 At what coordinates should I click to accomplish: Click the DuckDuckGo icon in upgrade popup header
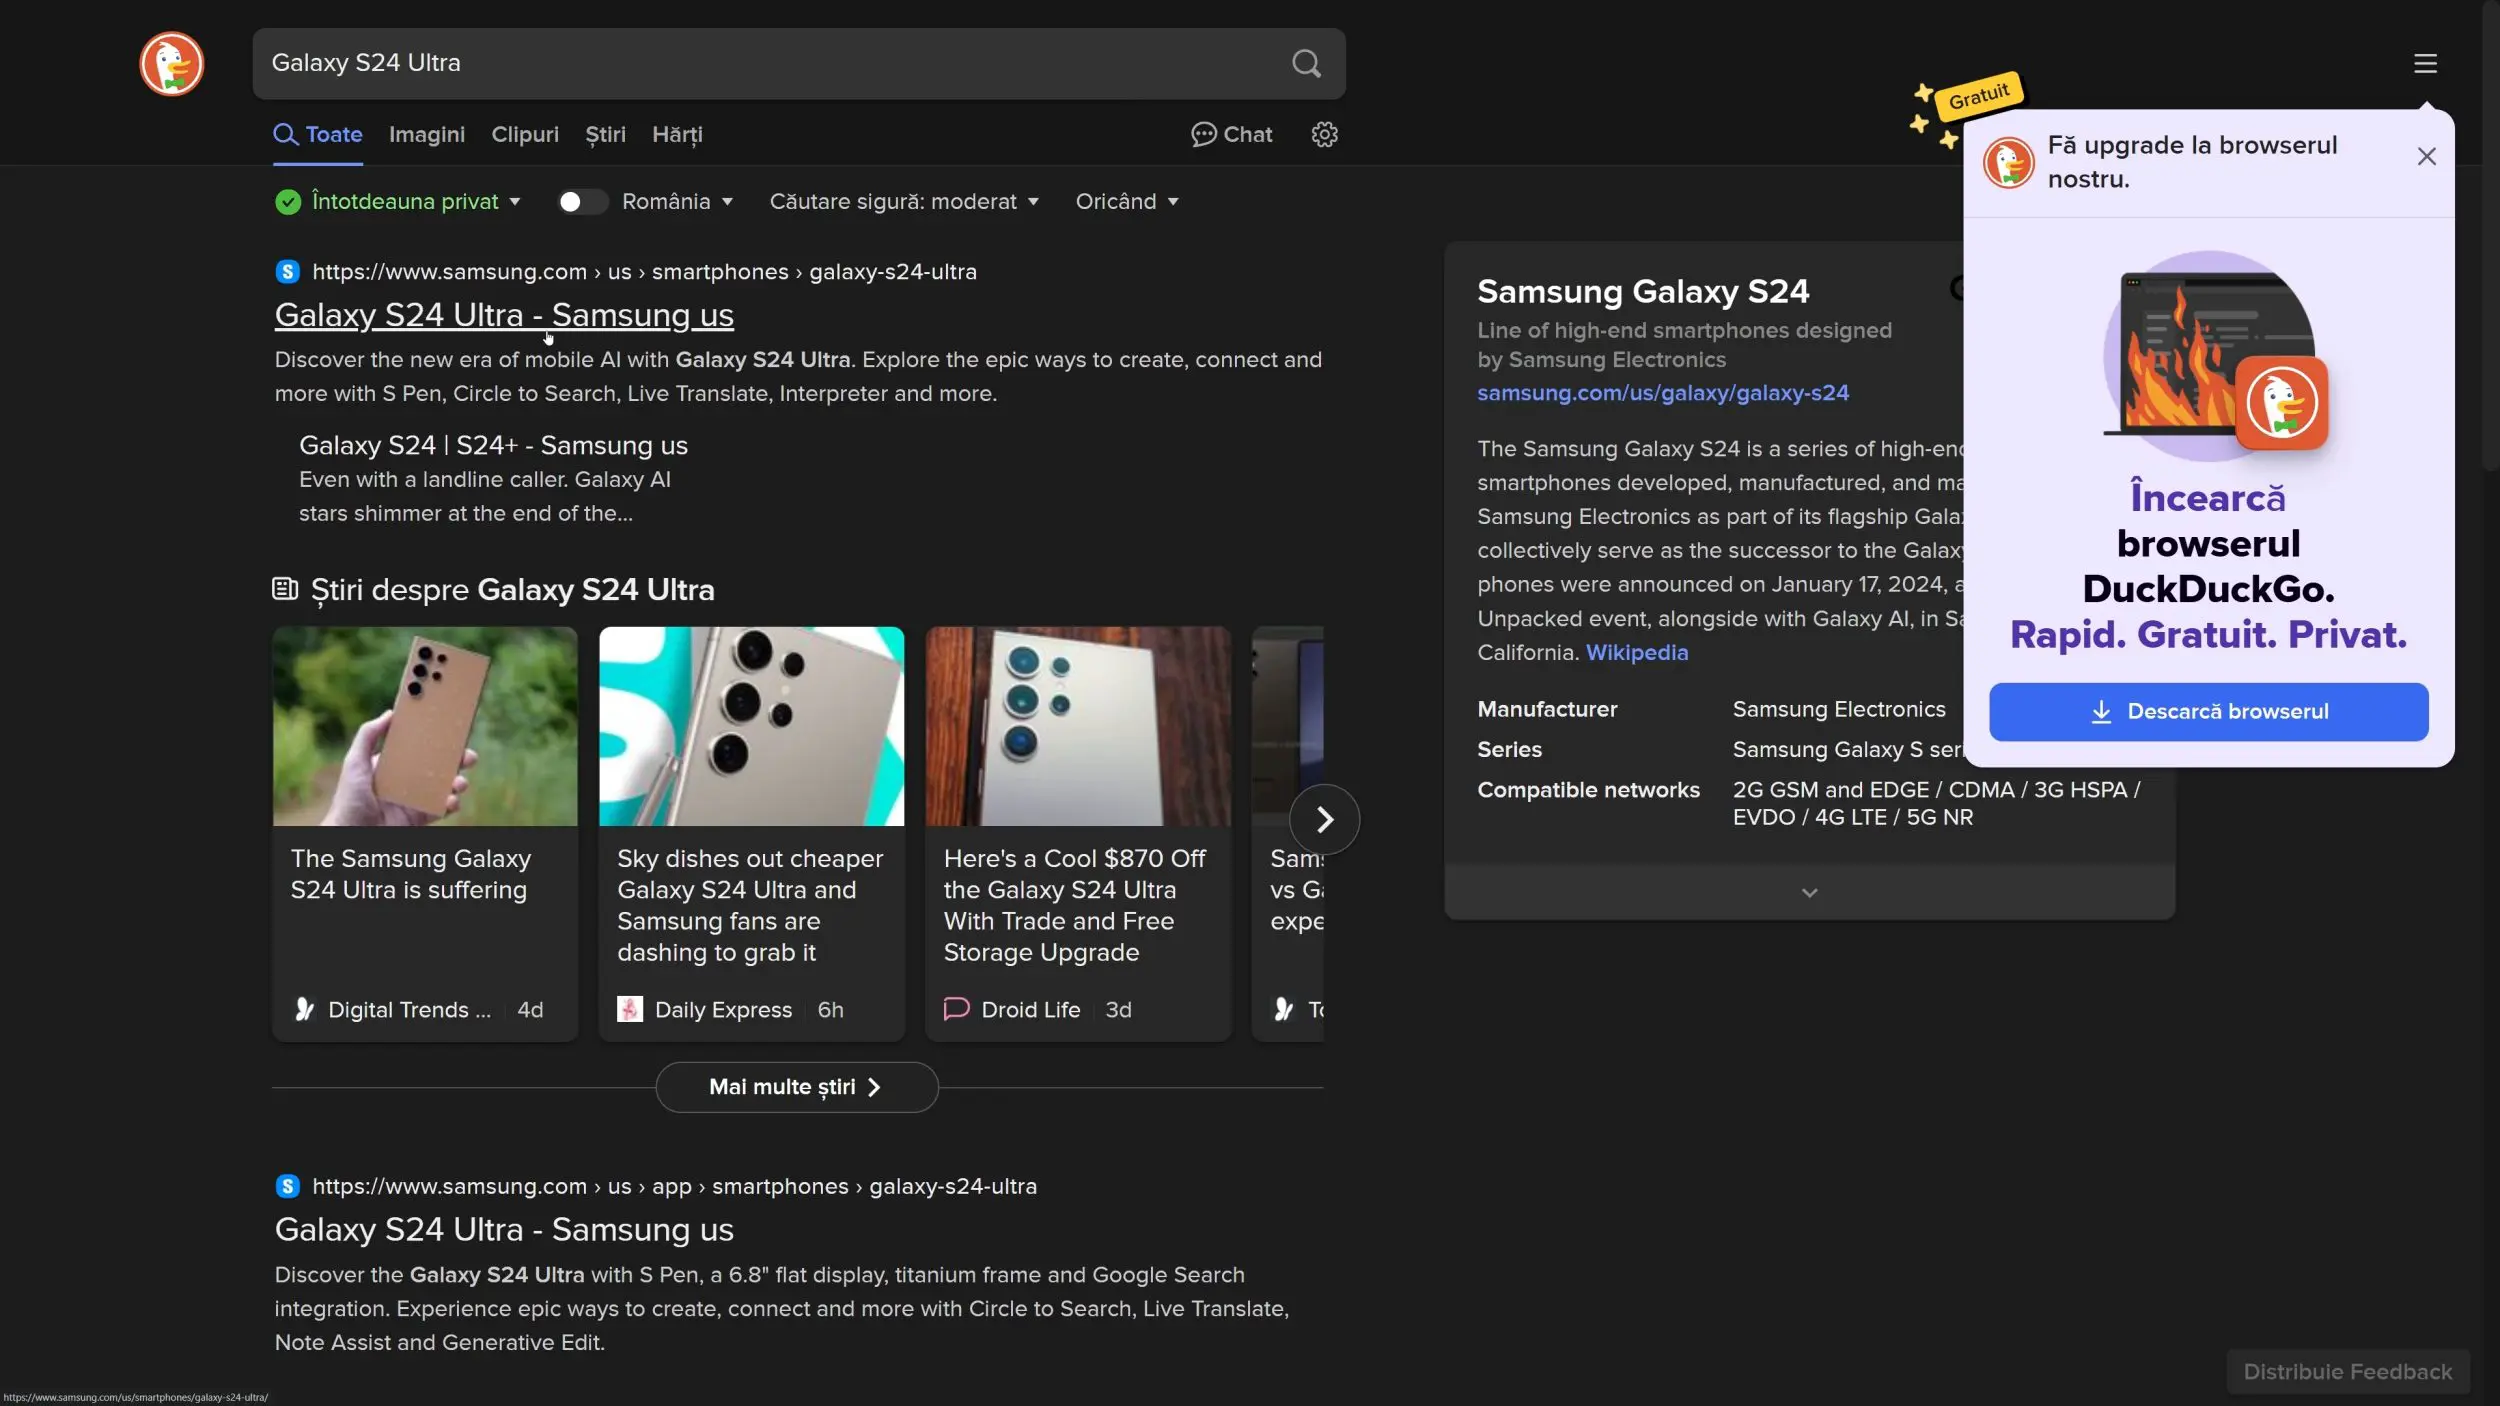pos(2009,162)
